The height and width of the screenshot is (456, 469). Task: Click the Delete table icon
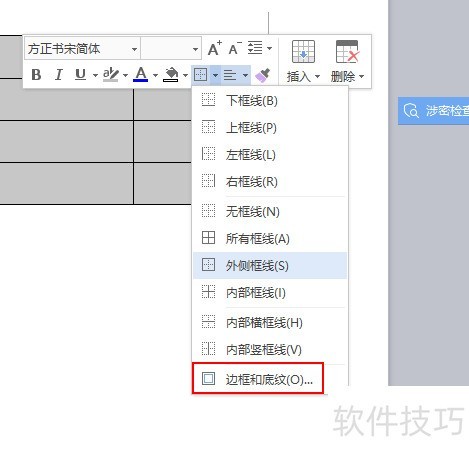pos(347,52)
